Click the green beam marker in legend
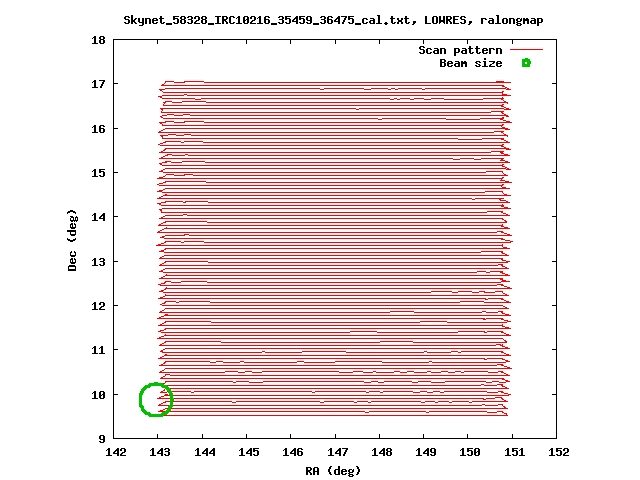 [527, 63]
